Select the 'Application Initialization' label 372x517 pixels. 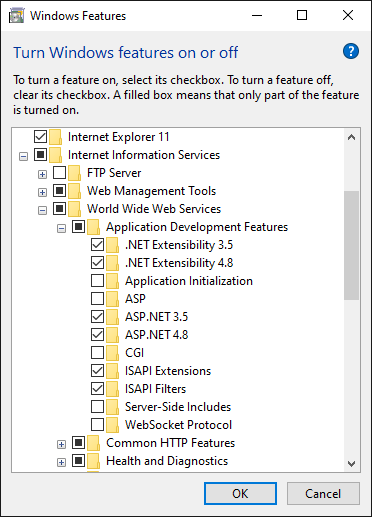coord(189,281)
